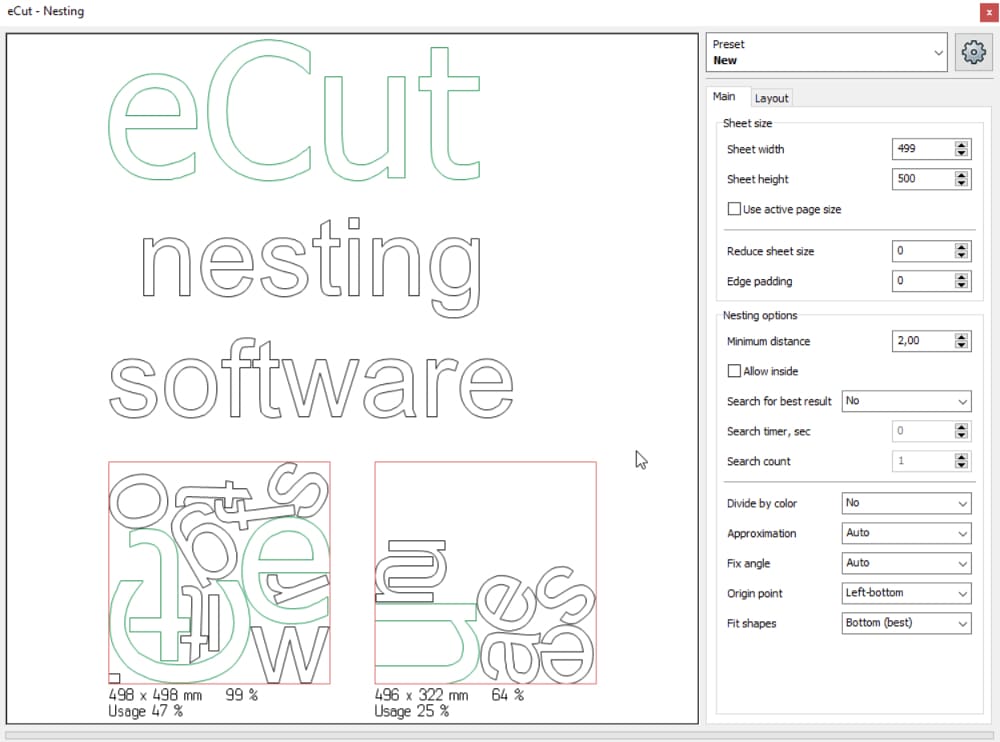Open the Fit shapes dropdown
This screenshot has width=1000, height=742.
point(906,623)
